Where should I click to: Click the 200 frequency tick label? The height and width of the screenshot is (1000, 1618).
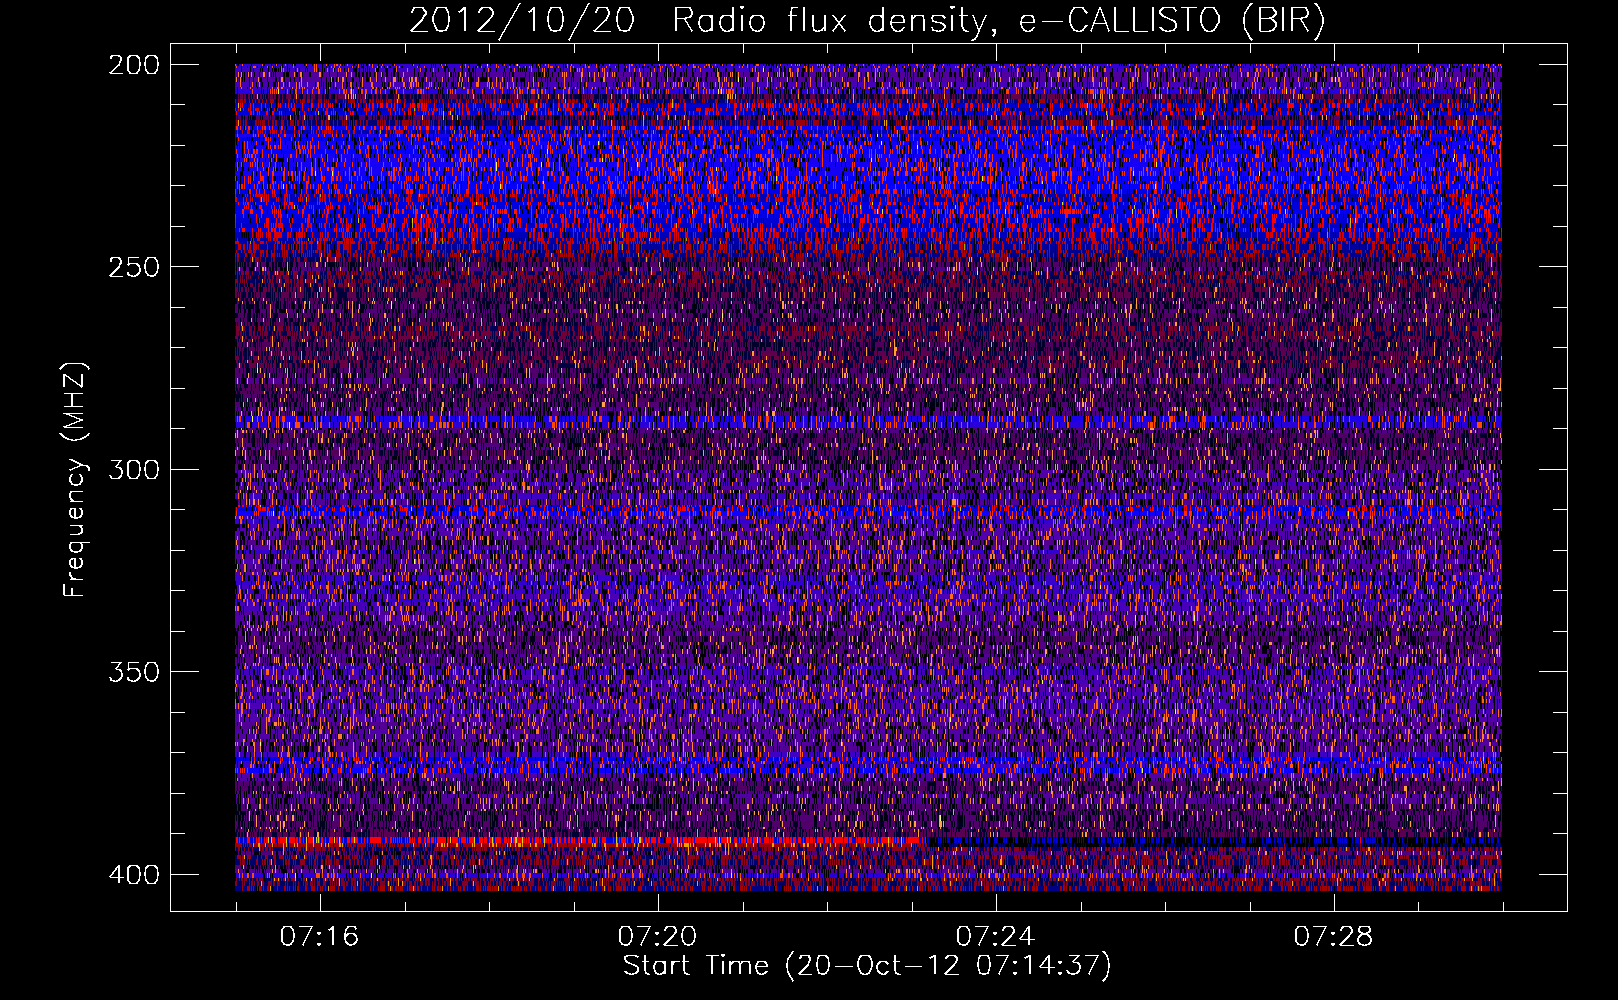tap(134, 64)
